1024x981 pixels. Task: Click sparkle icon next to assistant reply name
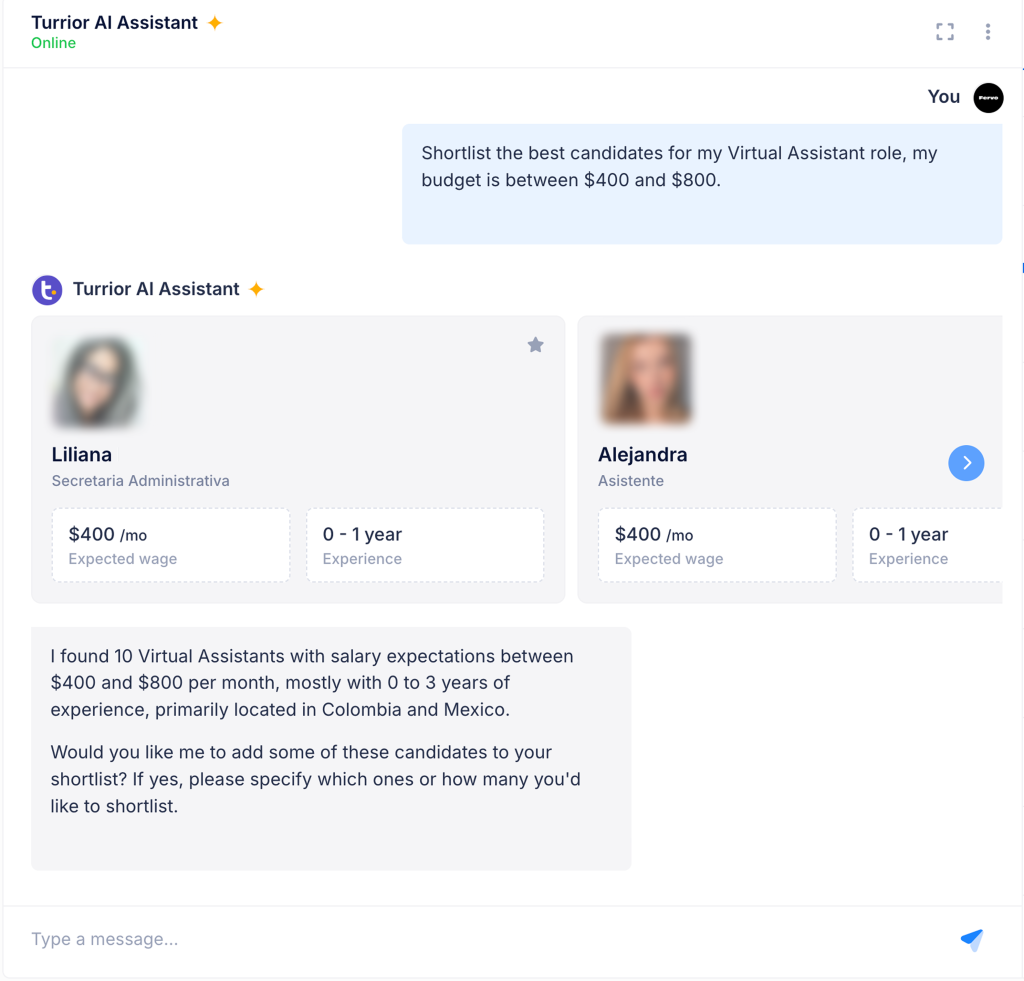pyautogui.click(x=257, y=289)
